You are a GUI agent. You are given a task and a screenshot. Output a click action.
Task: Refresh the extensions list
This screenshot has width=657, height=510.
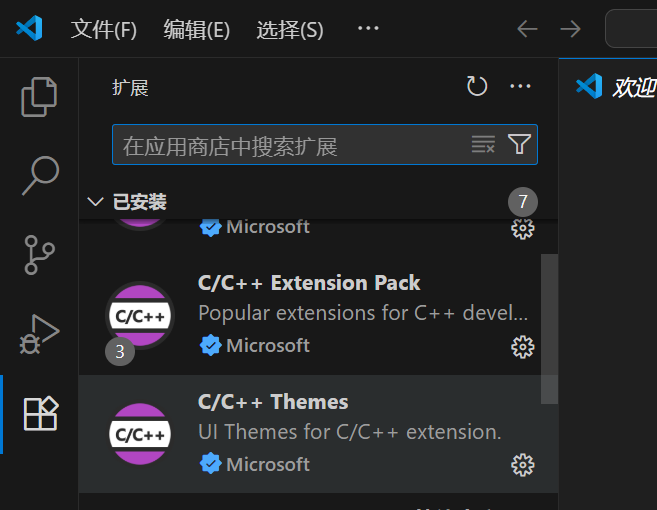[477, 87]
